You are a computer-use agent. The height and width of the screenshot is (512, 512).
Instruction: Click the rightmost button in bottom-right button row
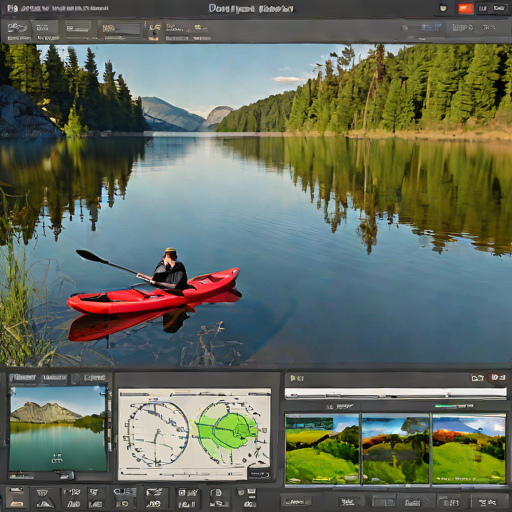(487, 502)
